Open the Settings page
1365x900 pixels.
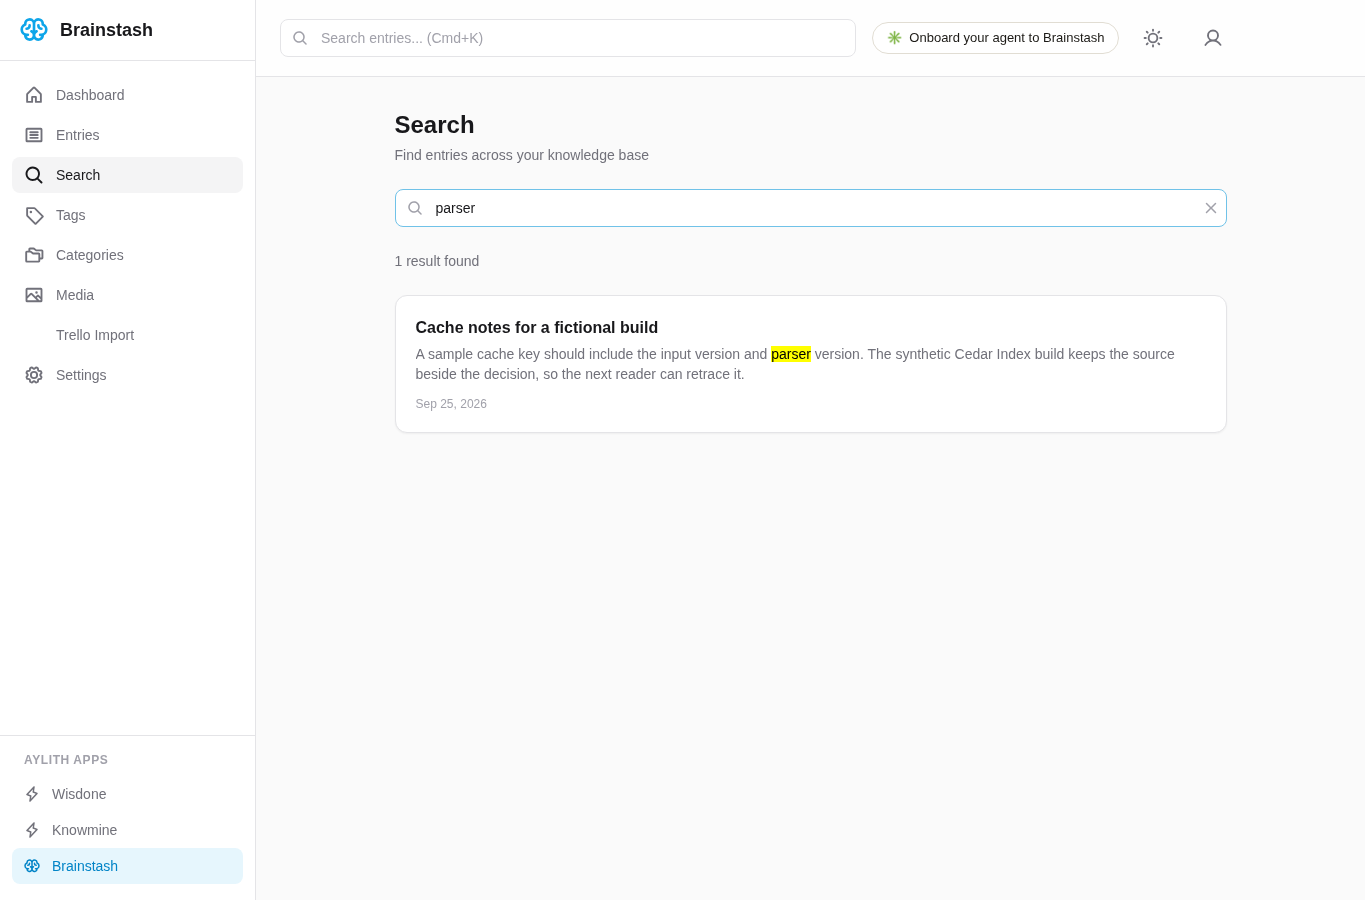point(127,375)
